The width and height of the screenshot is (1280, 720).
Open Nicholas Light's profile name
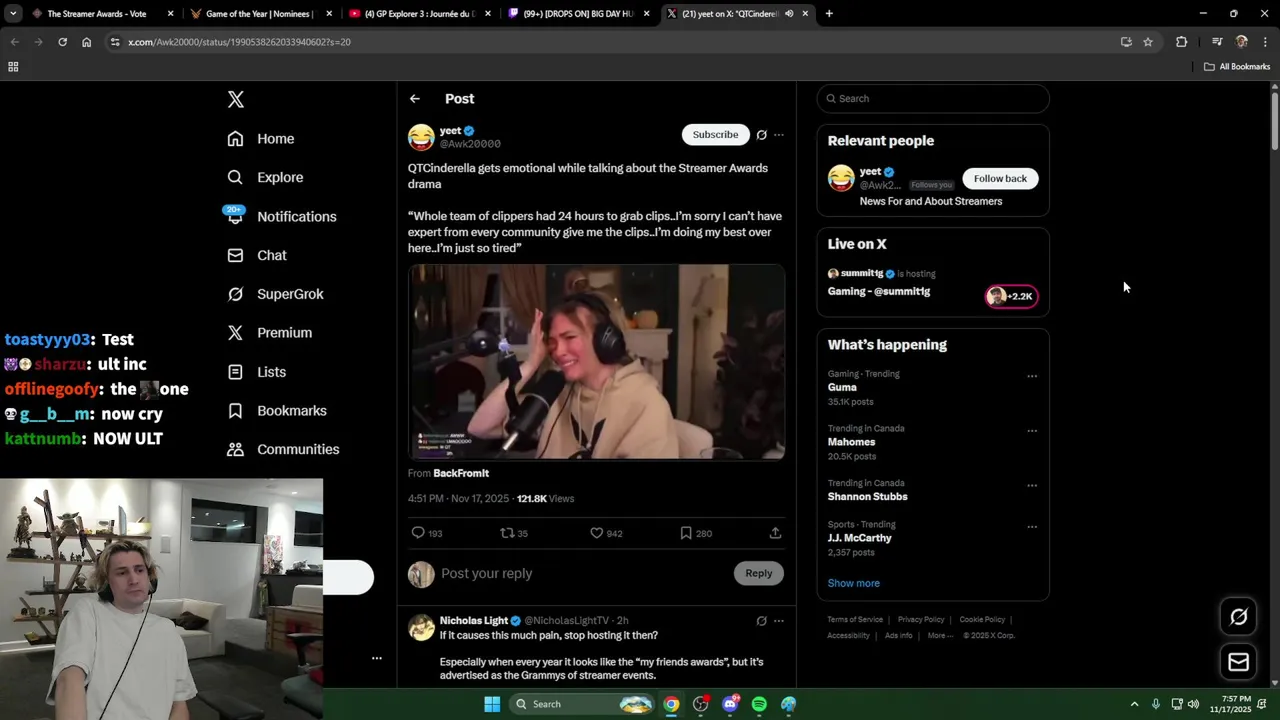click(474, 621)
